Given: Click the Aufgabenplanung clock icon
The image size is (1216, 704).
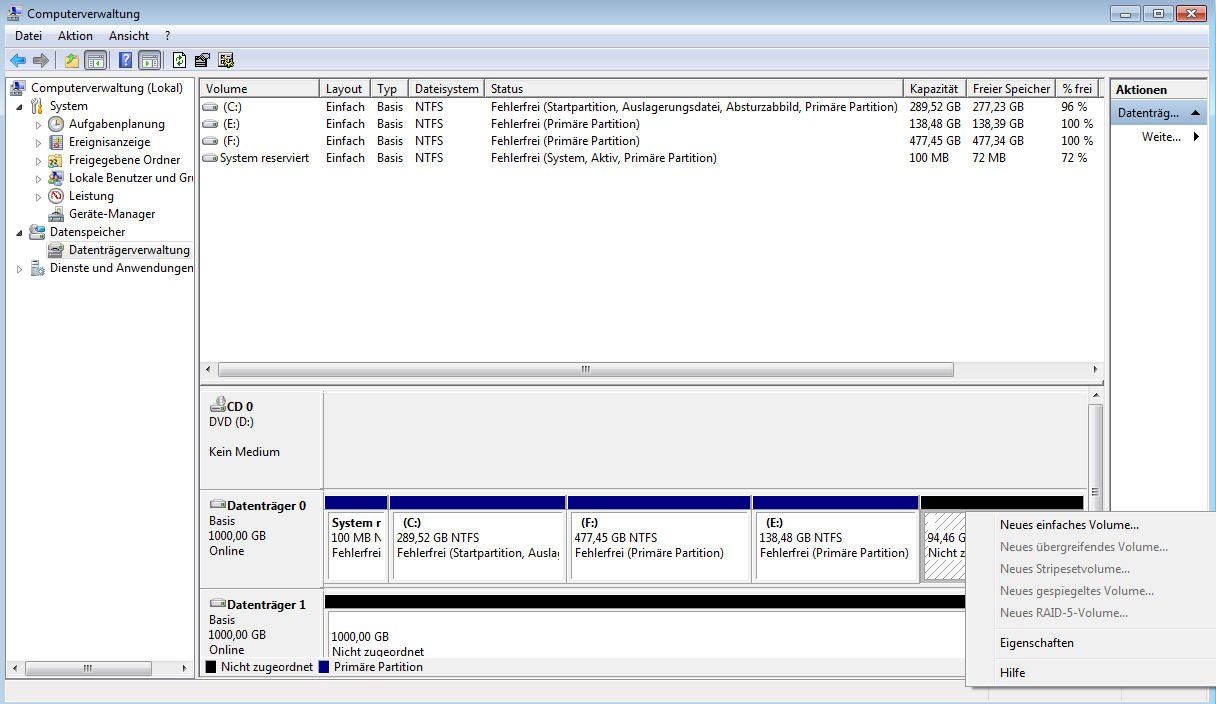Looking at the screenshot, I should point(56,124).
